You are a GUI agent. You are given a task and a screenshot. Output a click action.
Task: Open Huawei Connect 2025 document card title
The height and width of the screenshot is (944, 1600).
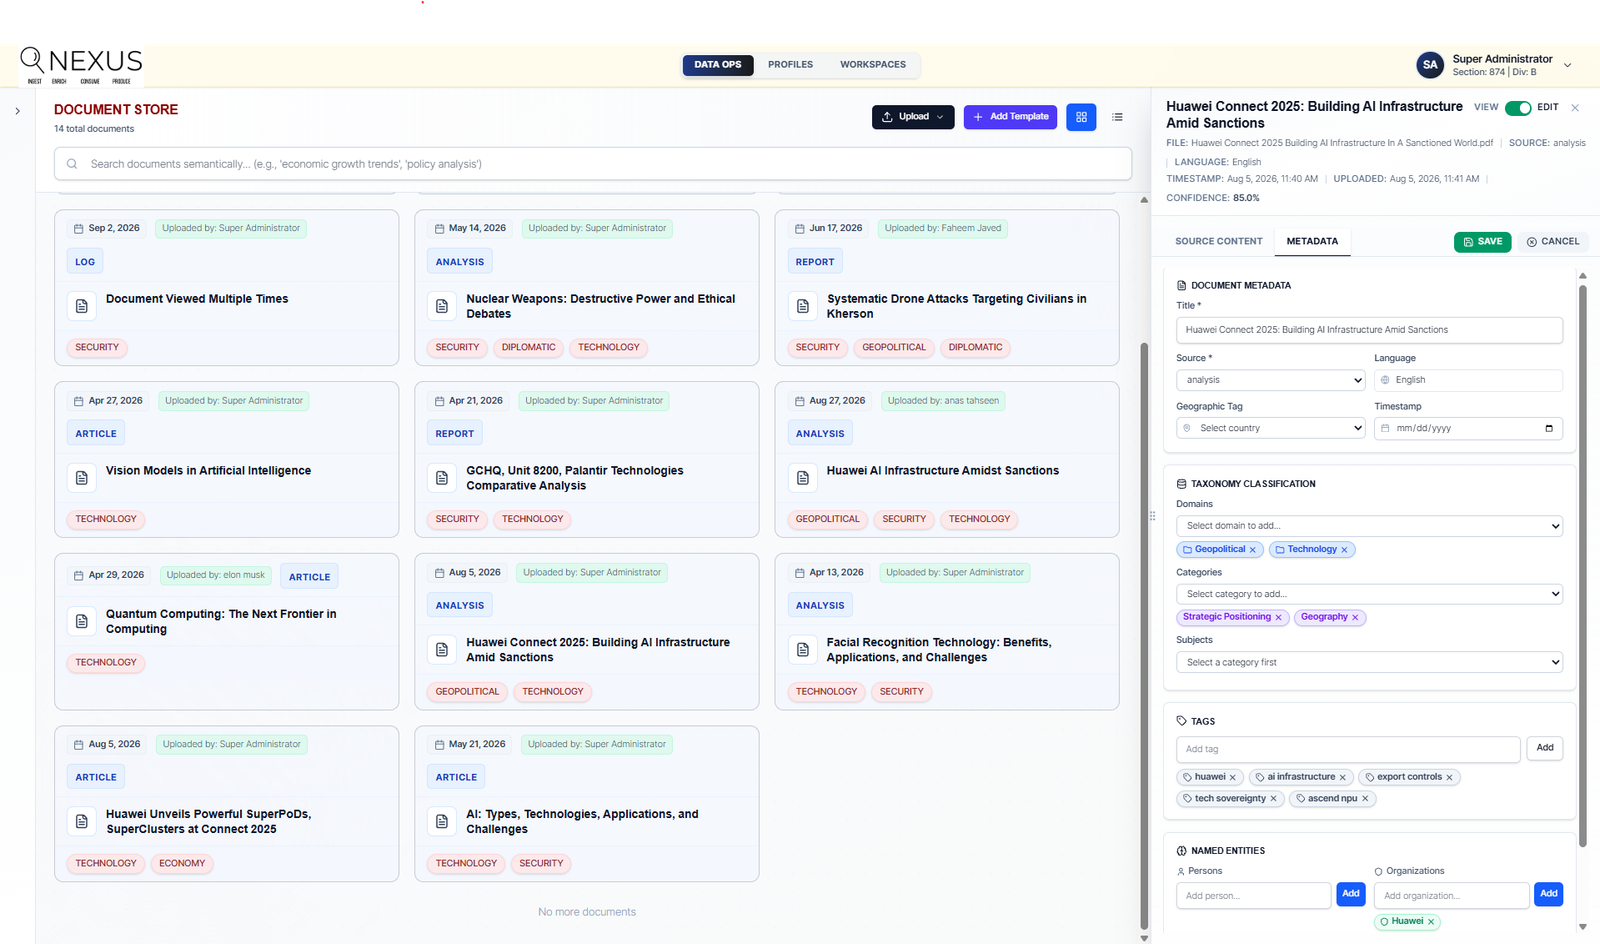pyautogui.click(x=598, y=650)
